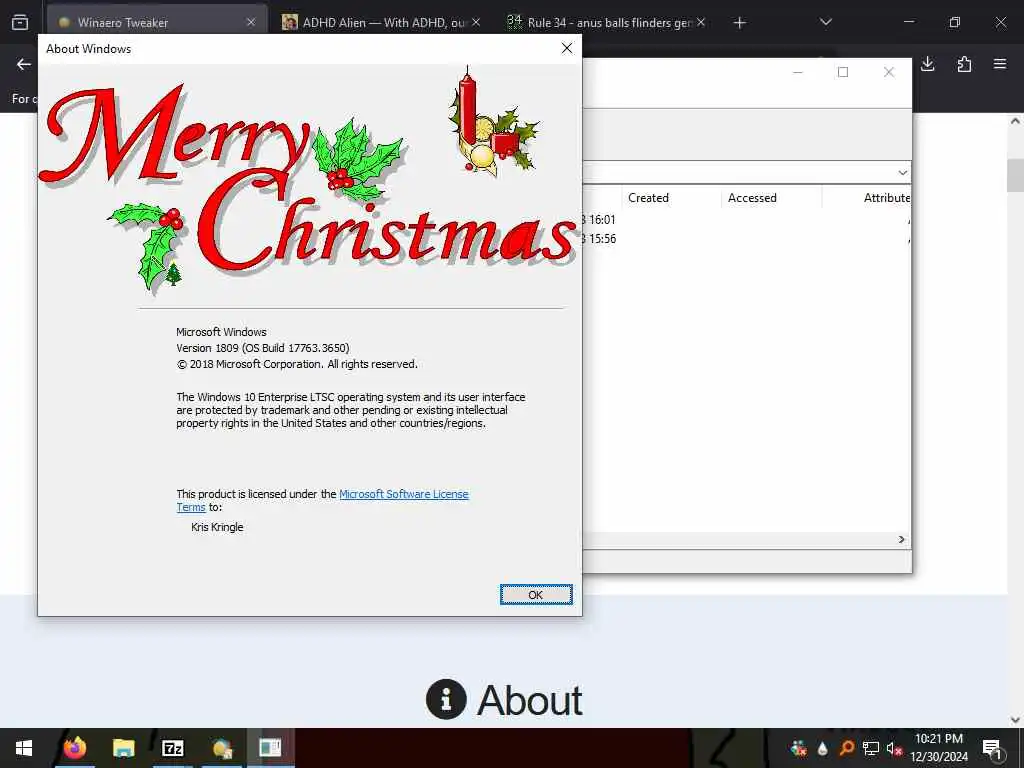Image resolution: width=1024 pixels, height=768 pixels.
Task: Click the multicolored tray icon with red X
Action: pyautogui.click(x=799, y=748)
